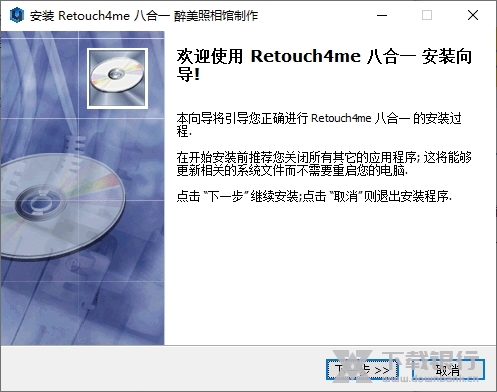The width and height of the screenshot is (497, 392).
Task: Click the Next step (下一步 >>) button
Action: [362, 370]
